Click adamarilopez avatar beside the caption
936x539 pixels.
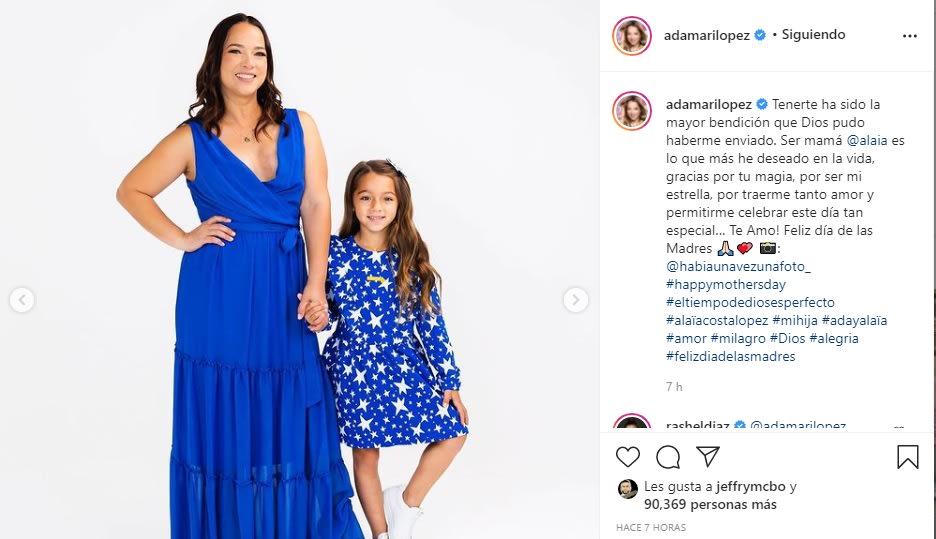[x=632, y=111]
